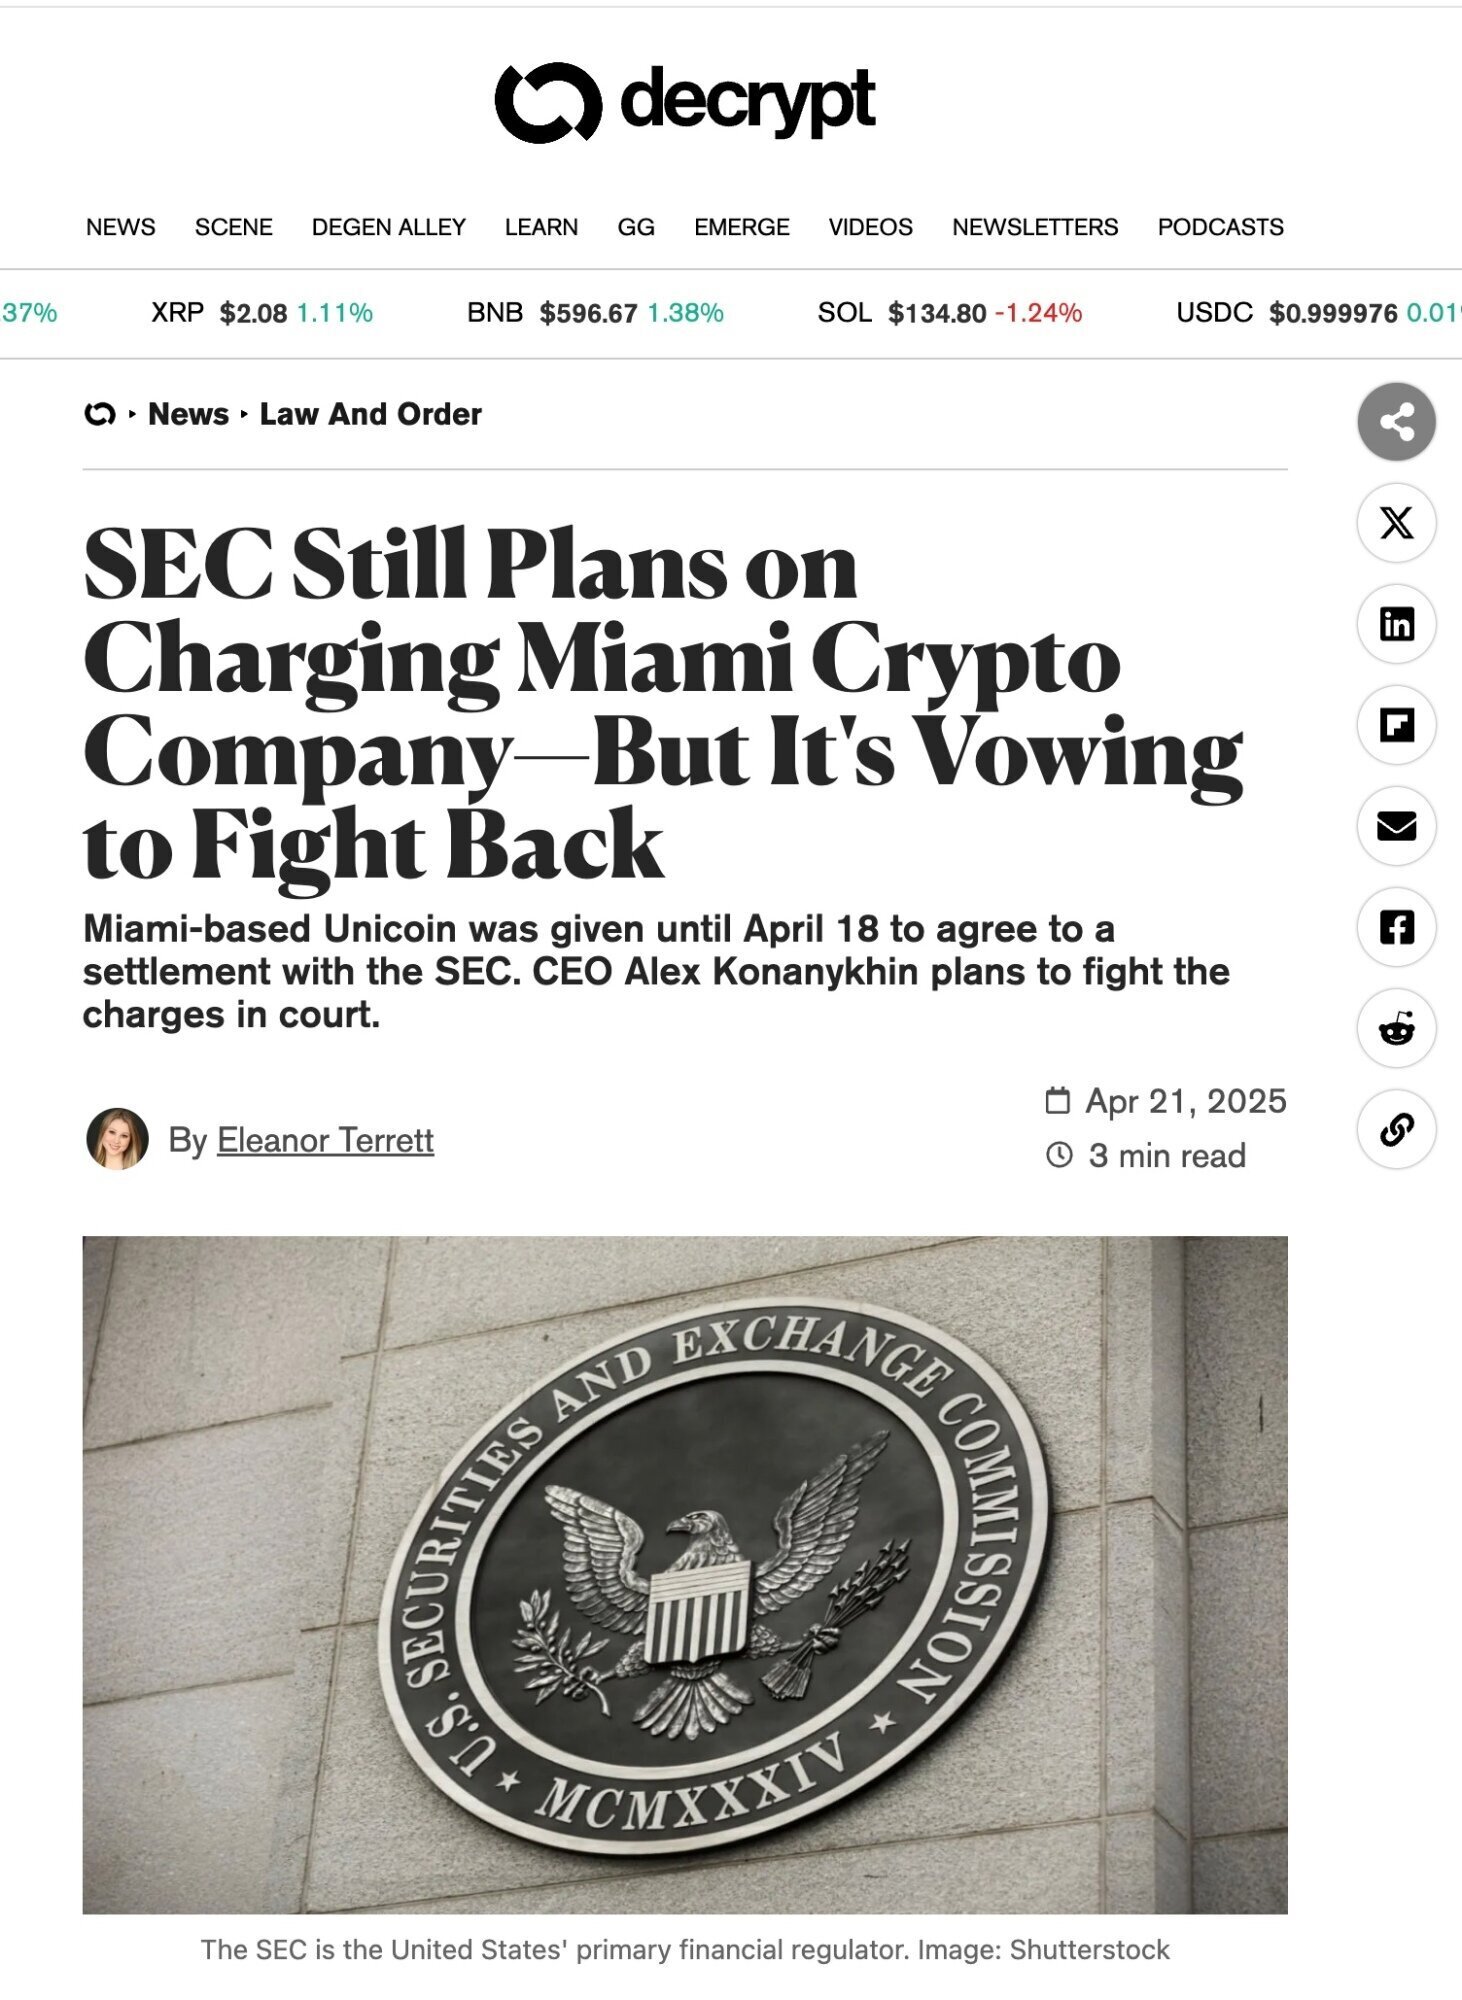The image size is (1462, 2000).
Task: Click the Decrypt logo
Action: point(685,102)
